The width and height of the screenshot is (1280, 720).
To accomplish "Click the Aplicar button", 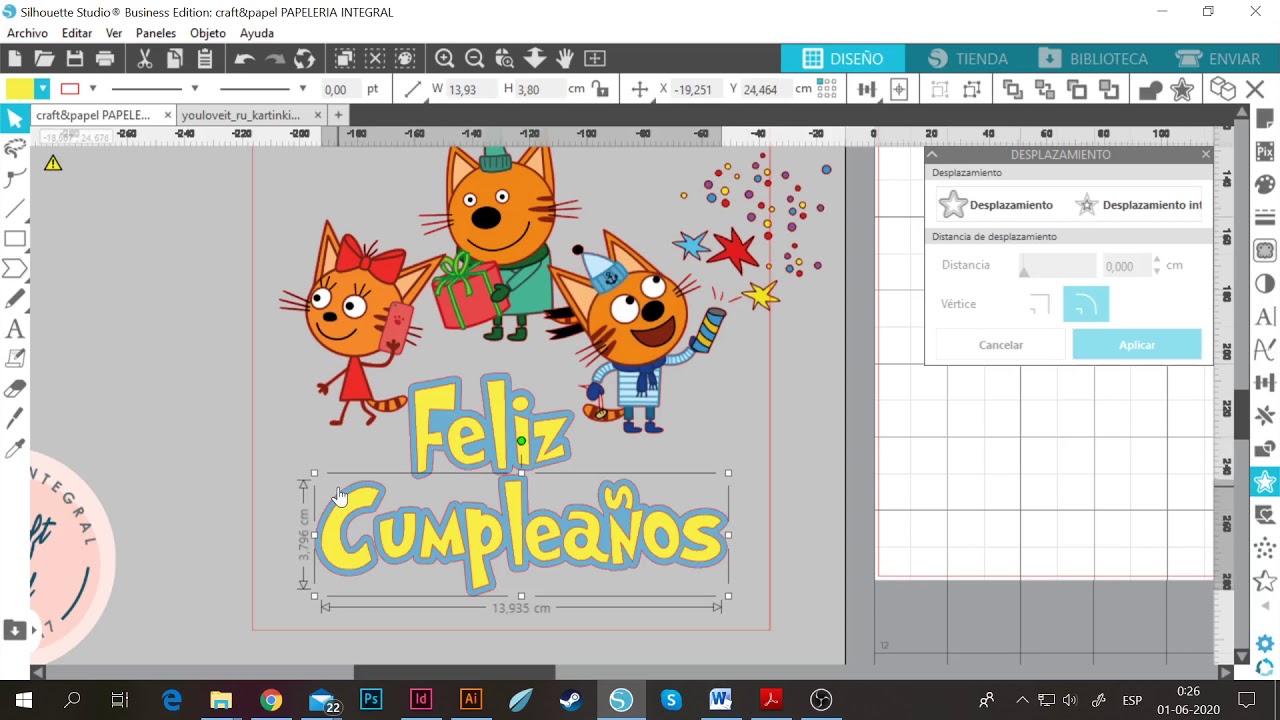I will 1137,344.
